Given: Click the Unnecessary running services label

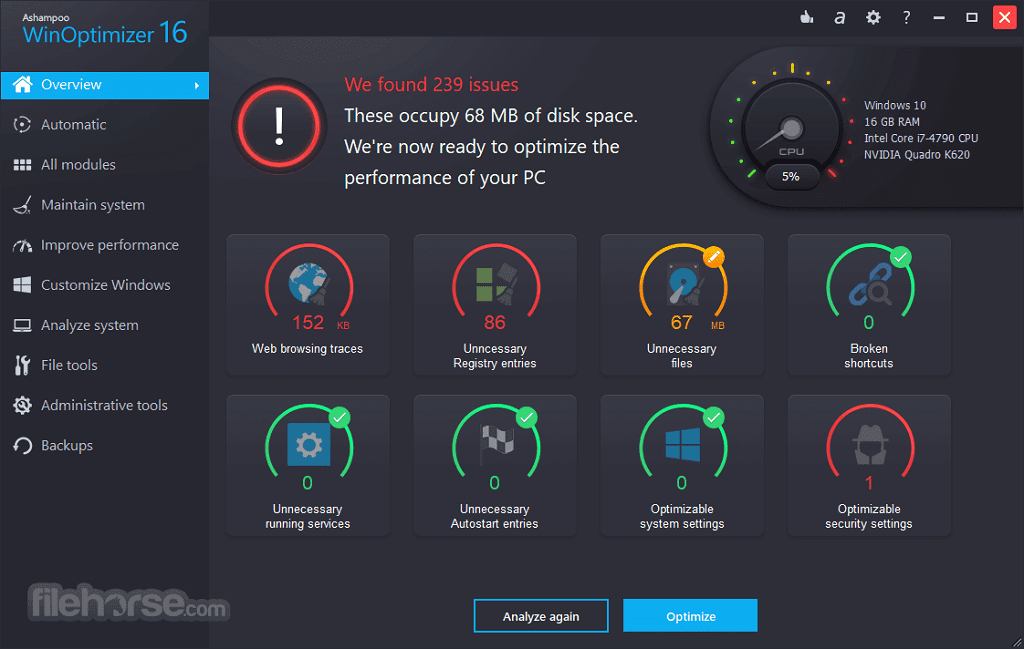Looking at the screenshot, I should tap(308, 516).
